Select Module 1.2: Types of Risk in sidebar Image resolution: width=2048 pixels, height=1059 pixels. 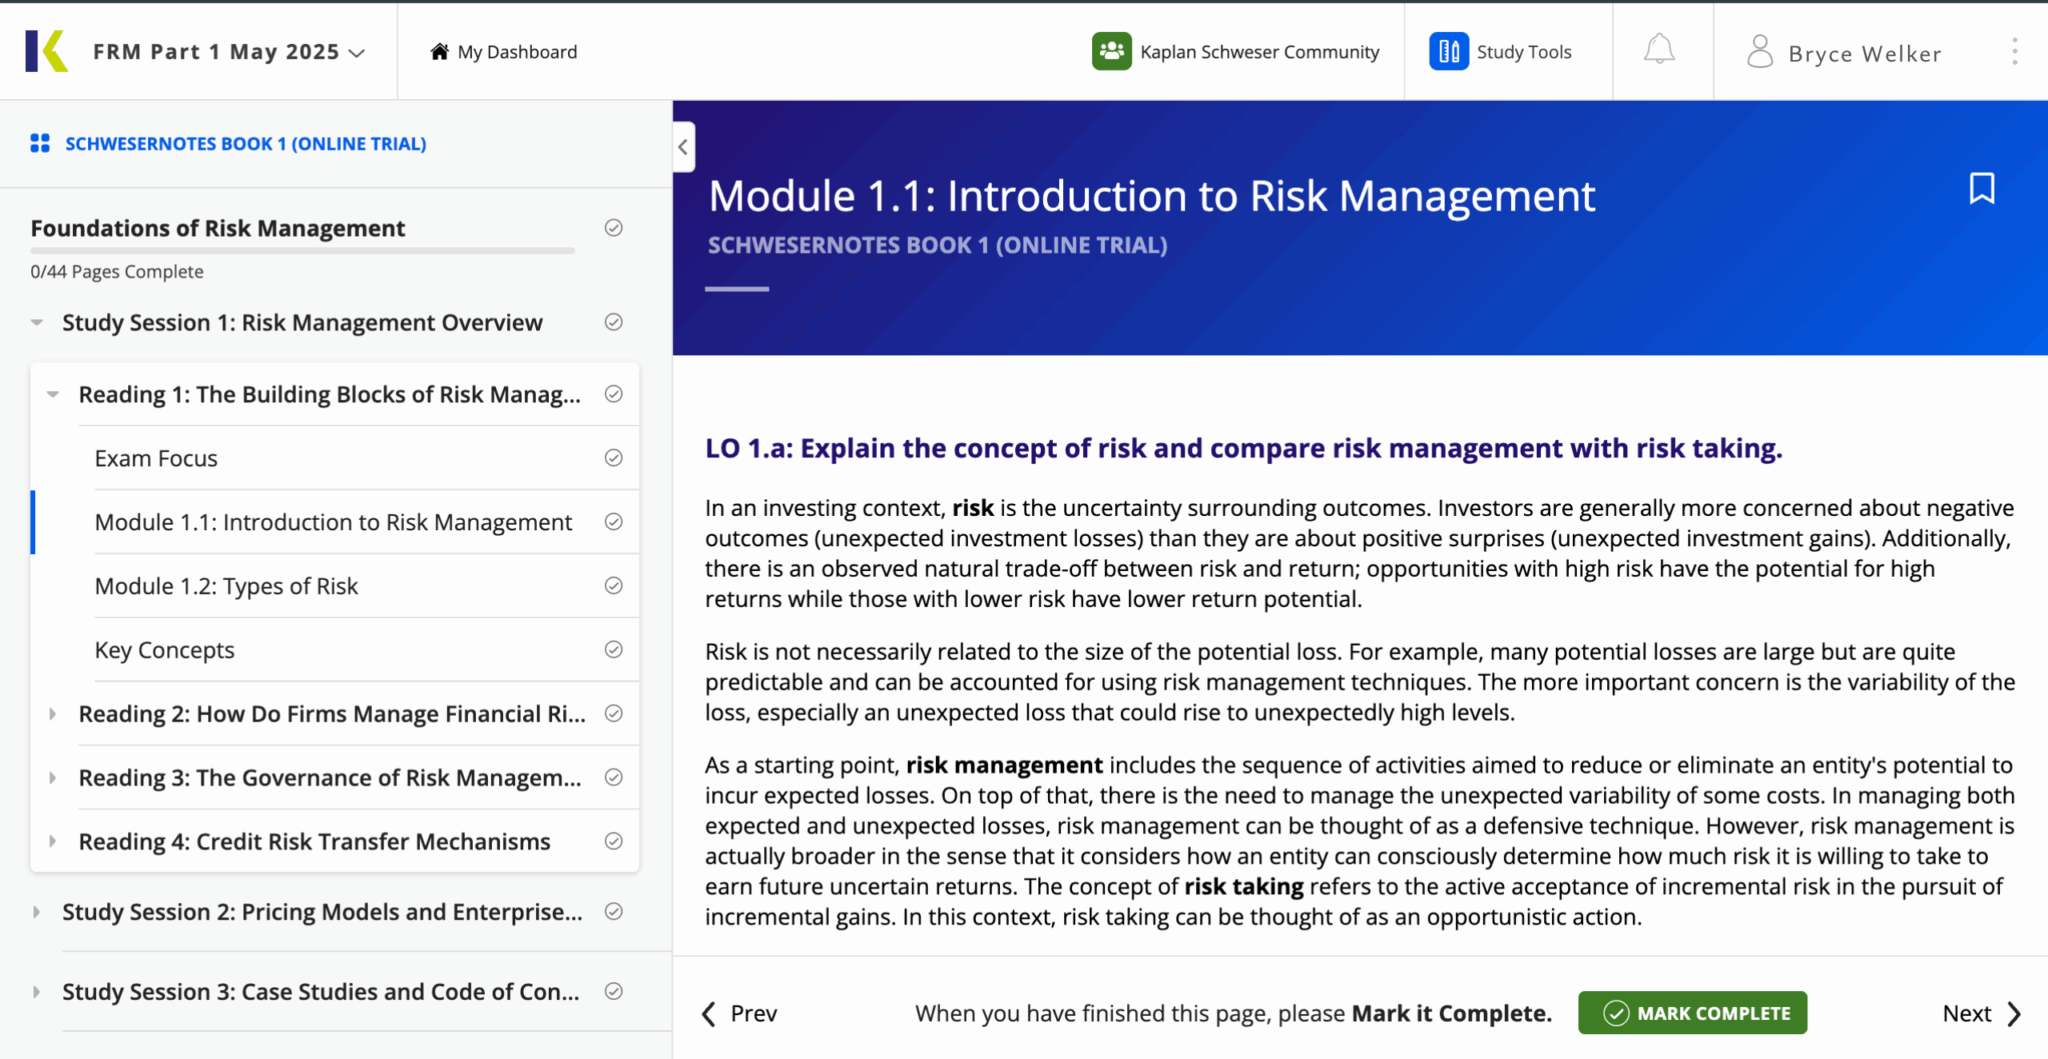point(226,586)
